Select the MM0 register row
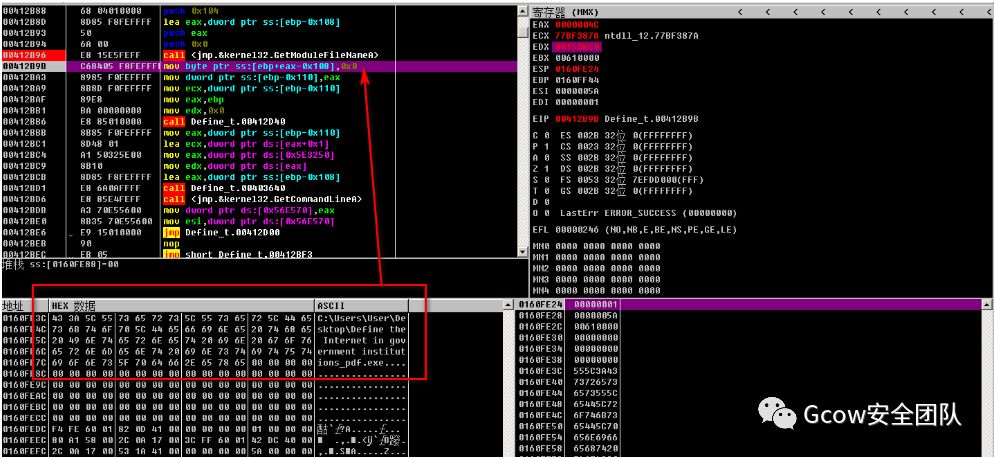 pyautogui.click(x=598, y=246)
